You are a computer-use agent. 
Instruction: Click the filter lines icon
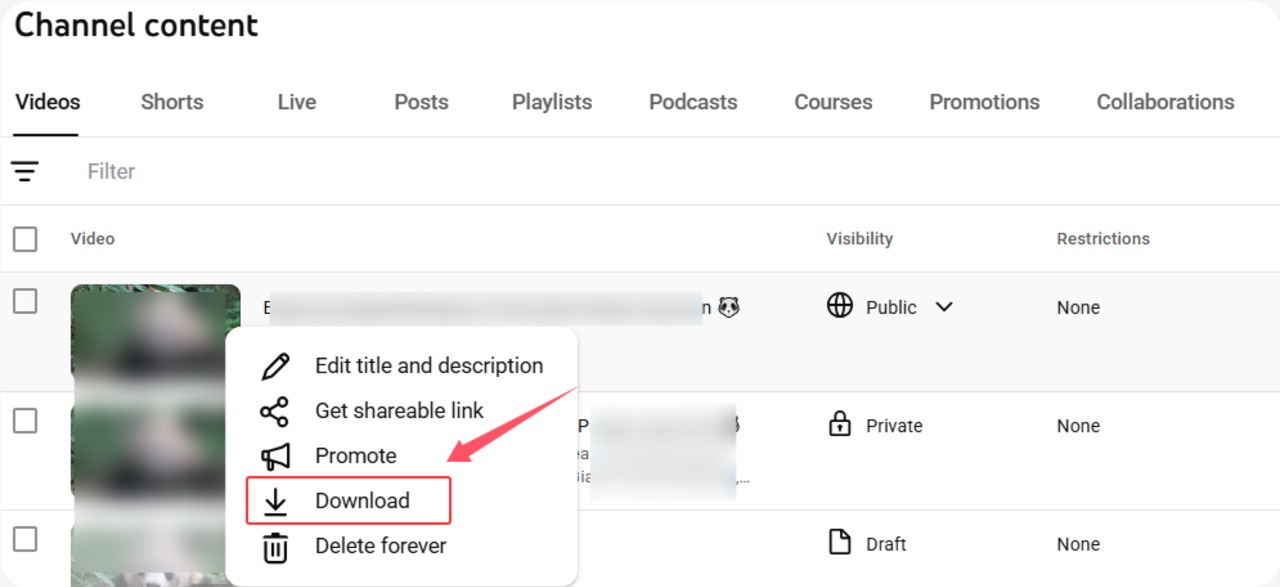25,171
